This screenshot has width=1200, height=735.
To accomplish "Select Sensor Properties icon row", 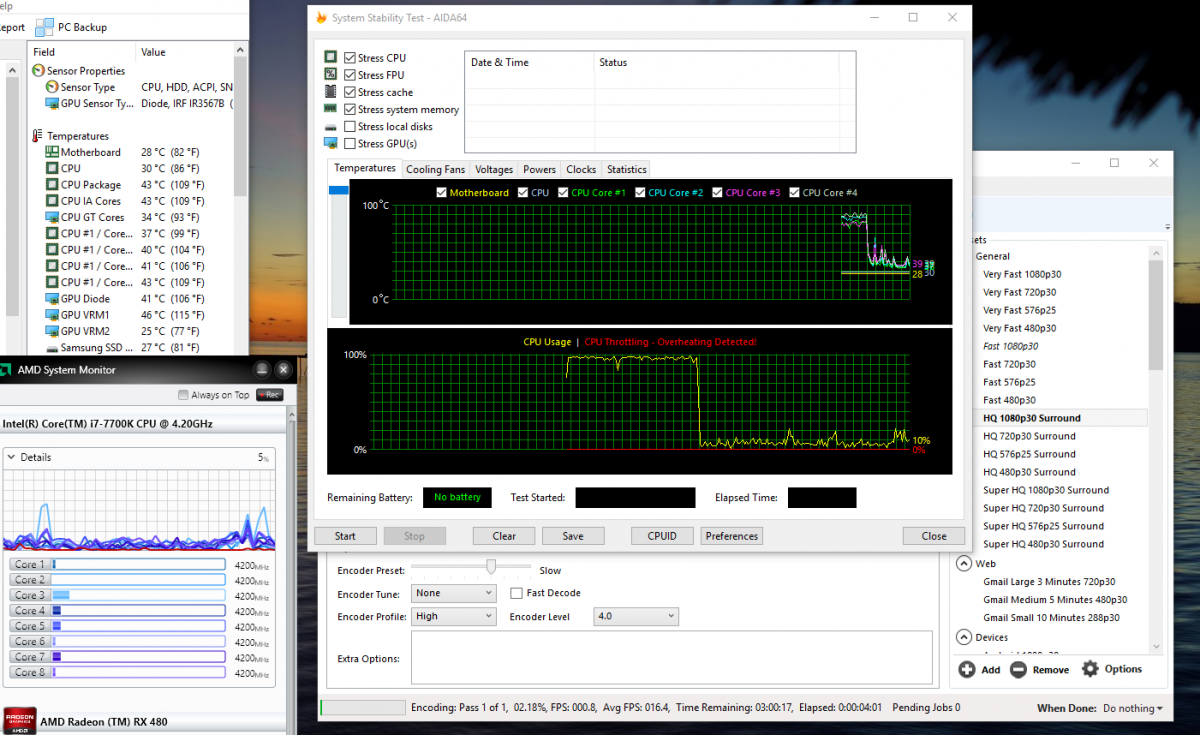I will coord(39,71).
